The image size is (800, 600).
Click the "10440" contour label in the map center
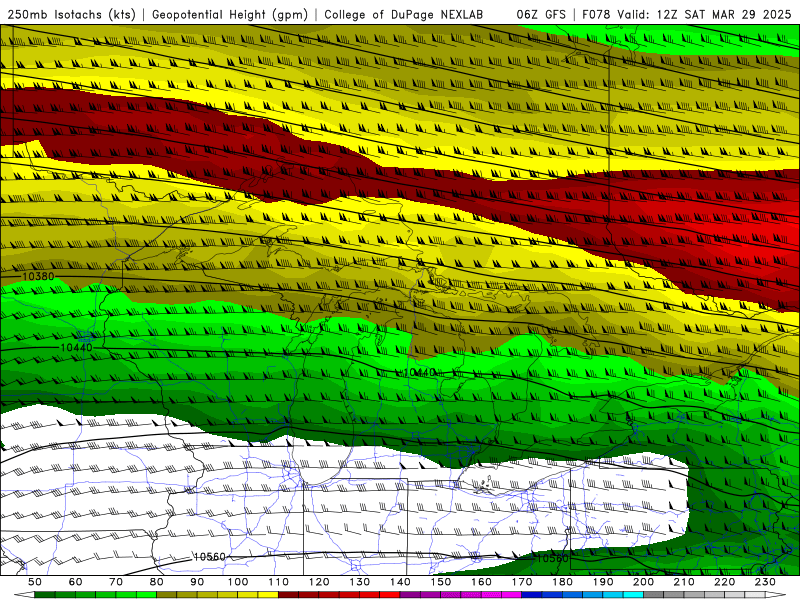420,372
